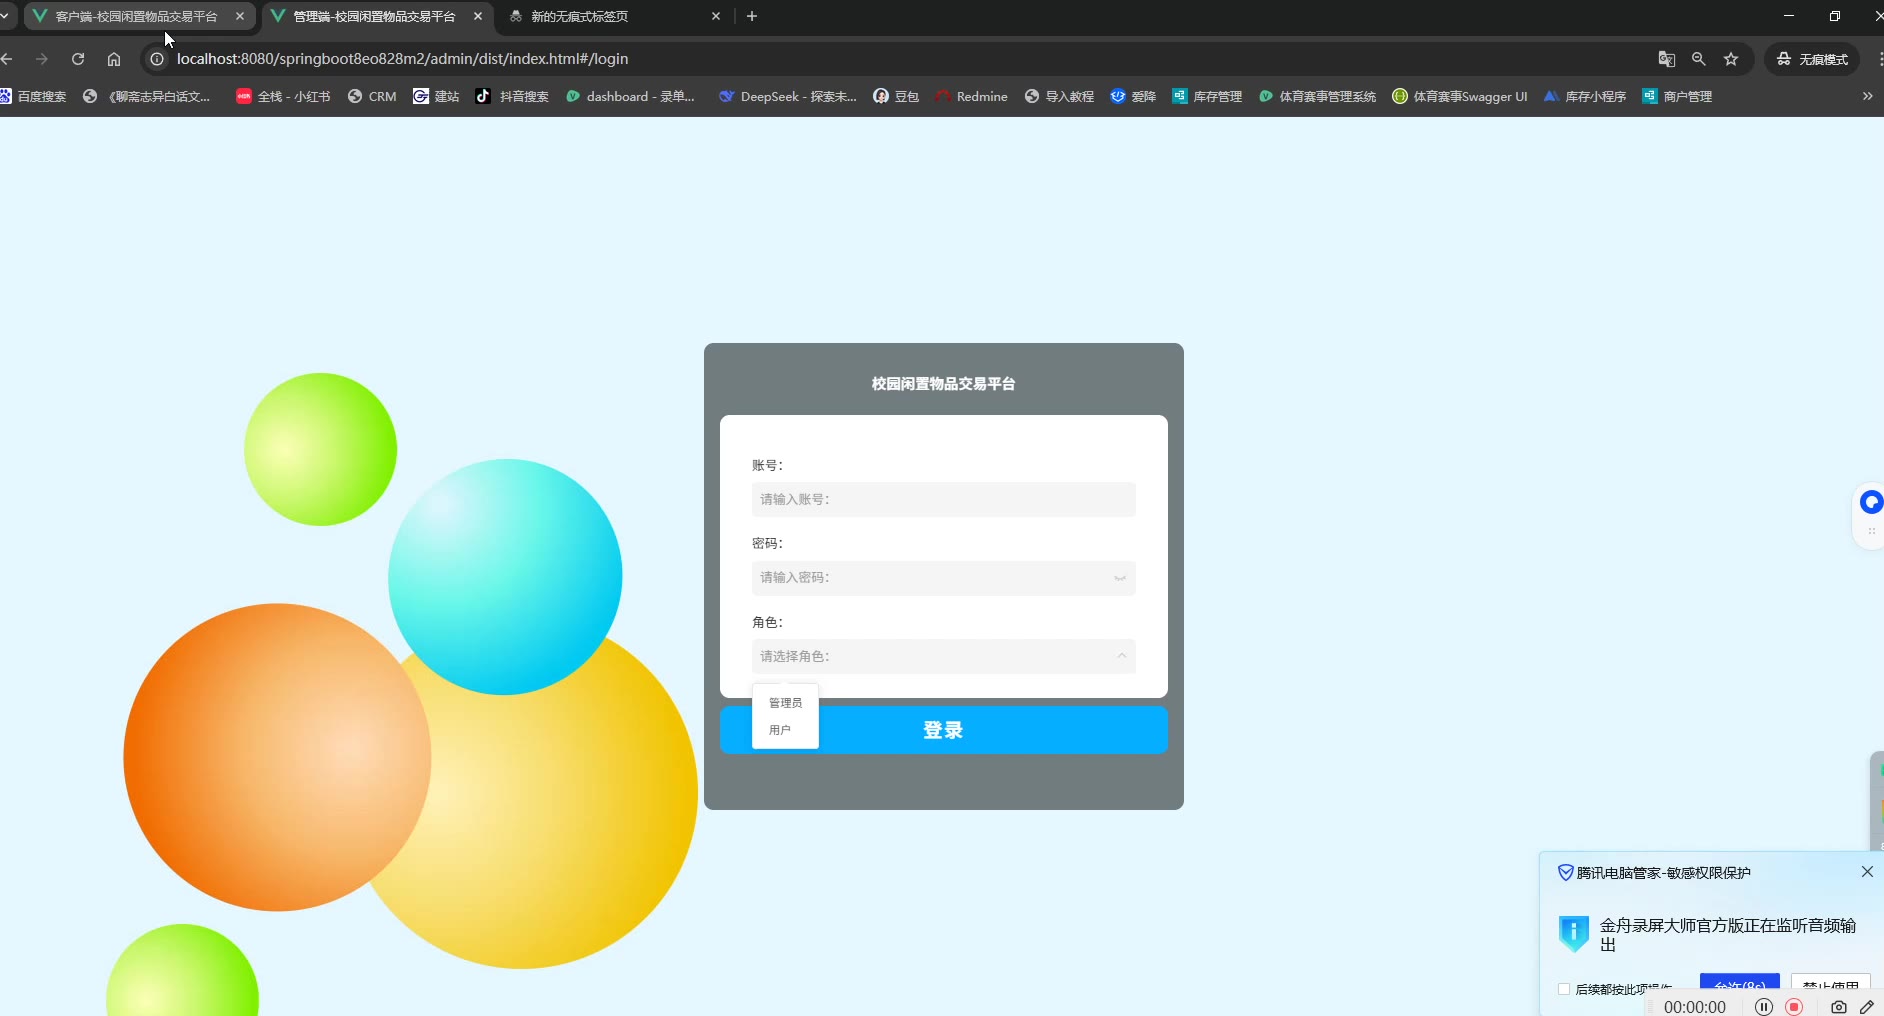Open the tab search dropdown arrow
The height and width of the screenshot is (1016, 1884).
pyautogui.click(x=5, y=16)
